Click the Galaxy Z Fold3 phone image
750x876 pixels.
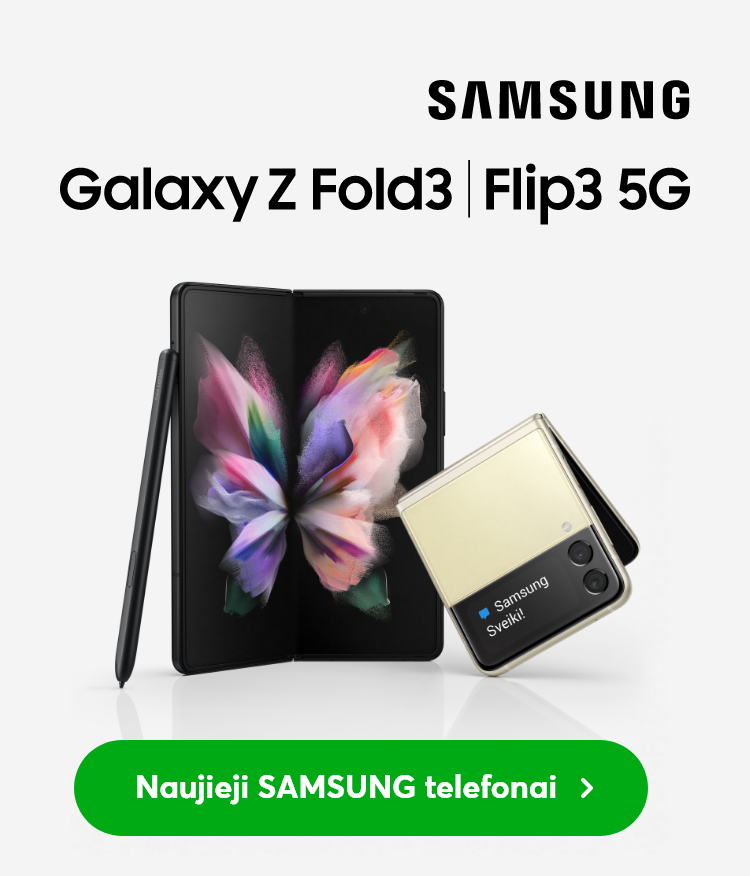tap(307, 479)
